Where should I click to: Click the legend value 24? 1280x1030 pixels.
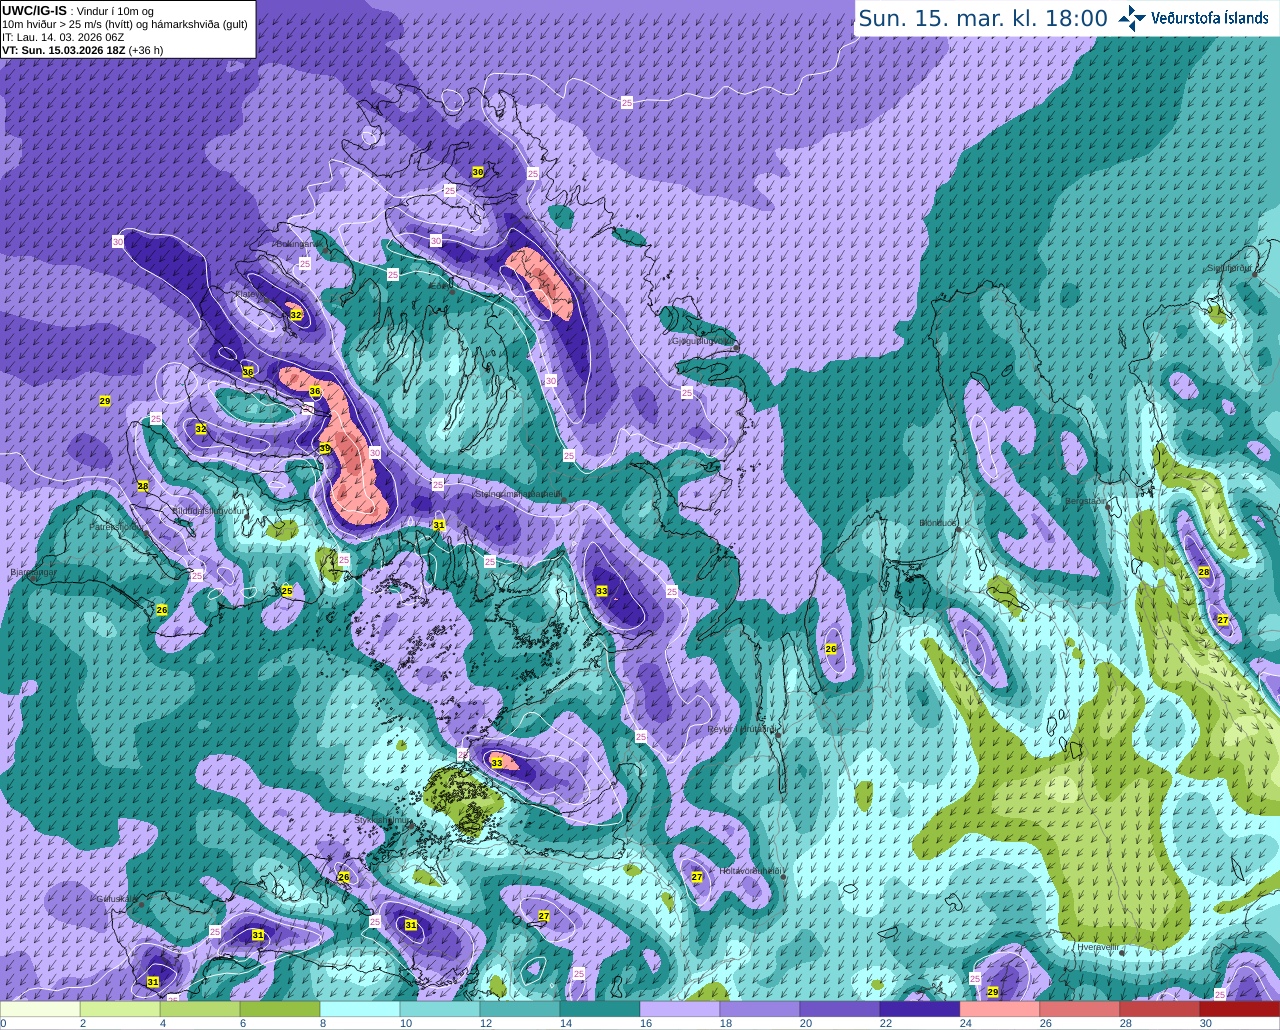[x=965, y=1023]
